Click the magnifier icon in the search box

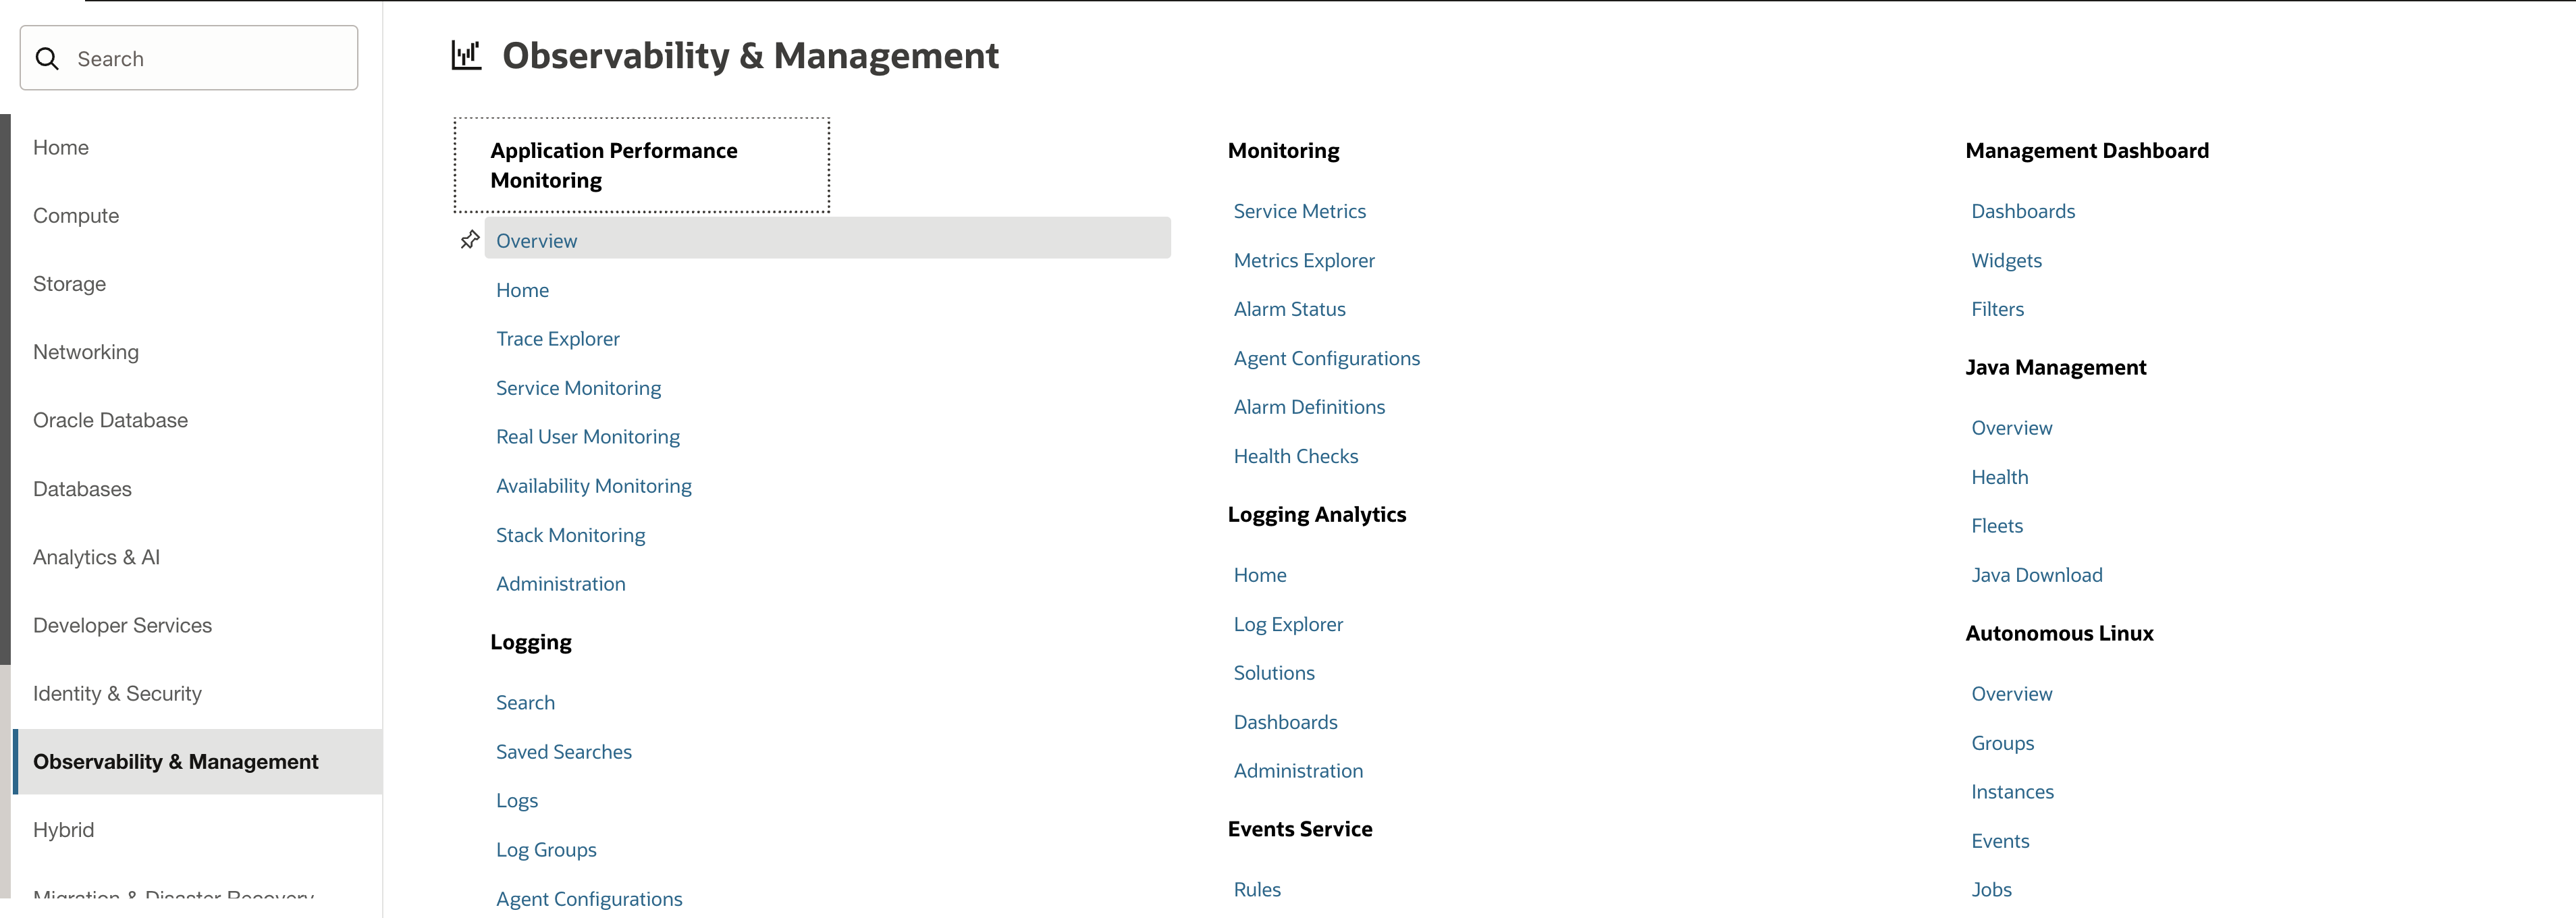(47, 59)
